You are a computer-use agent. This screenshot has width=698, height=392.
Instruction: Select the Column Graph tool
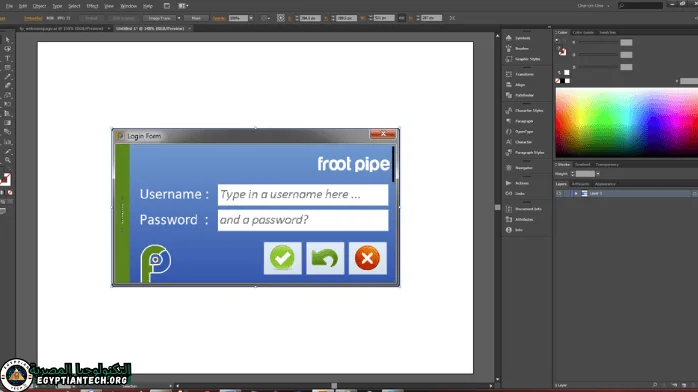[8, 142]
